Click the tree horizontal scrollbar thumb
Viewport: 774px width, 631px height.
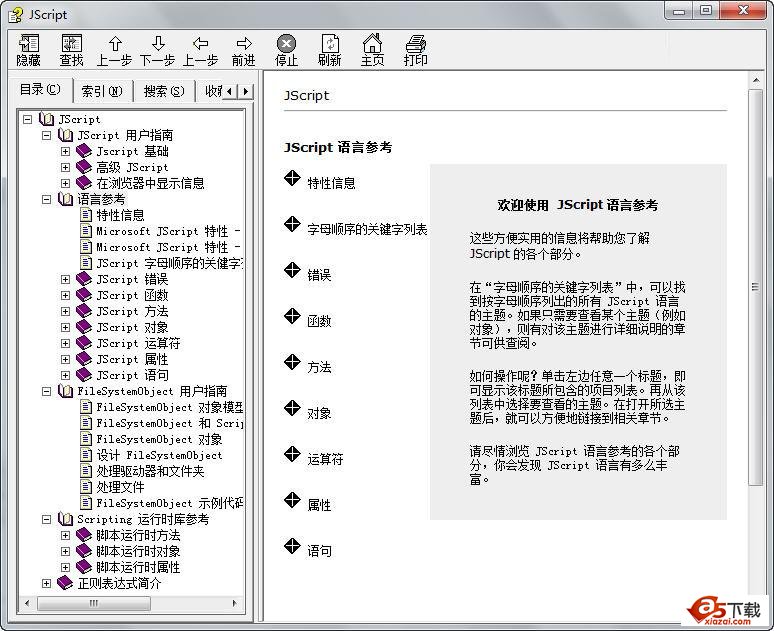click(x=94, y=603)
